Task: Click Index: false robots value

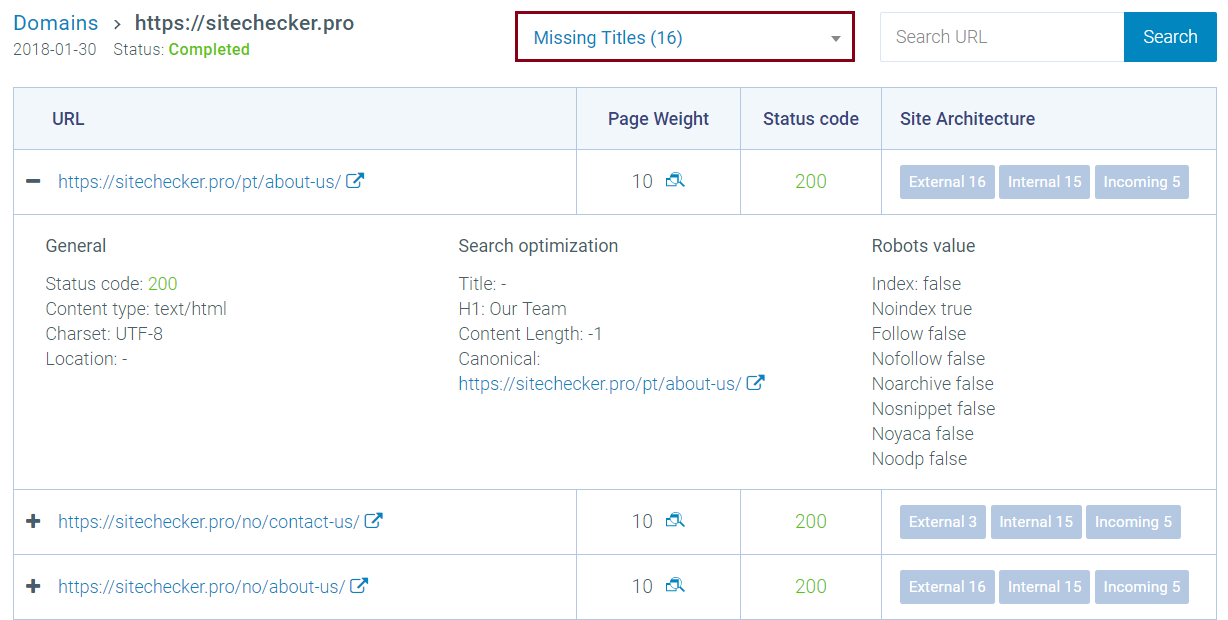Action: click(x=916, y=284)
